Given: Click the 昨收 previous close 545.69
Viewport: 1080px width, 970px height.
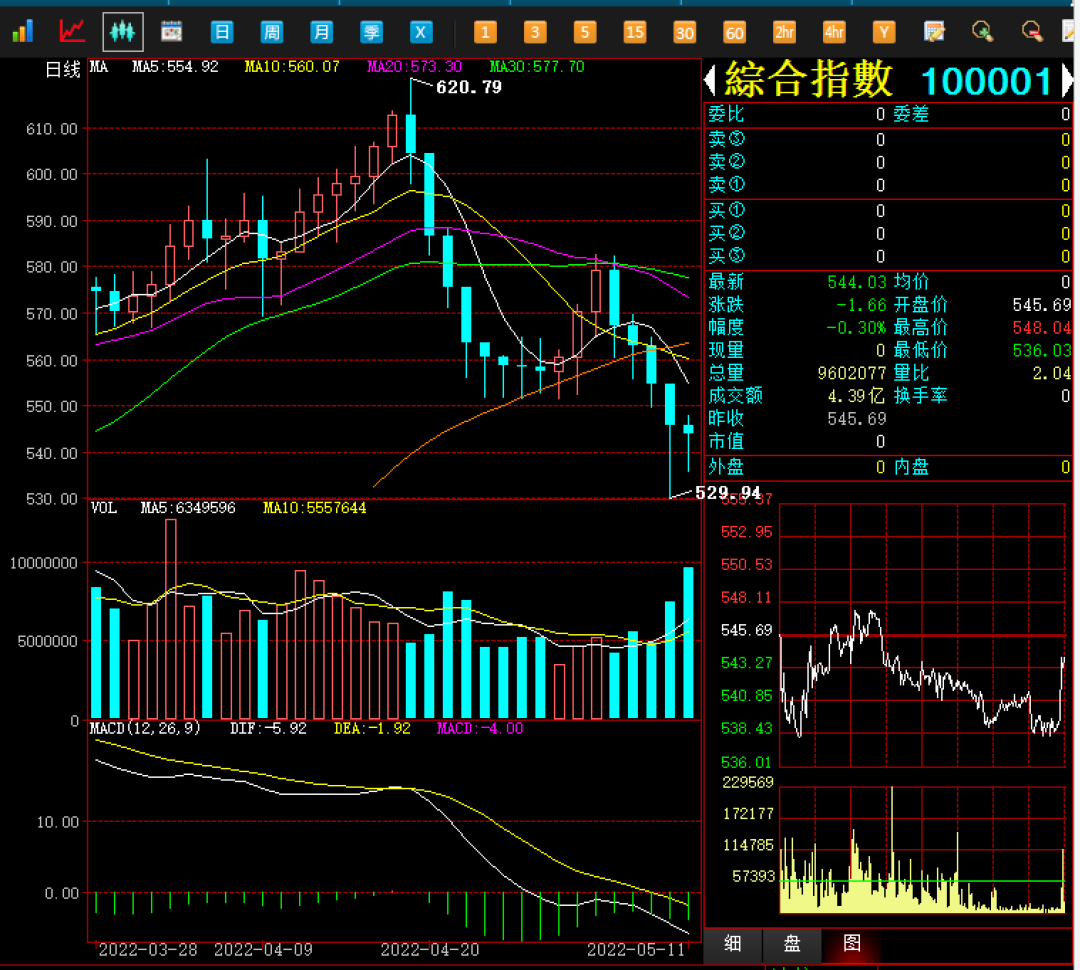Looking at the screenshot, I should pyautogui.click(x=857, y=419).
